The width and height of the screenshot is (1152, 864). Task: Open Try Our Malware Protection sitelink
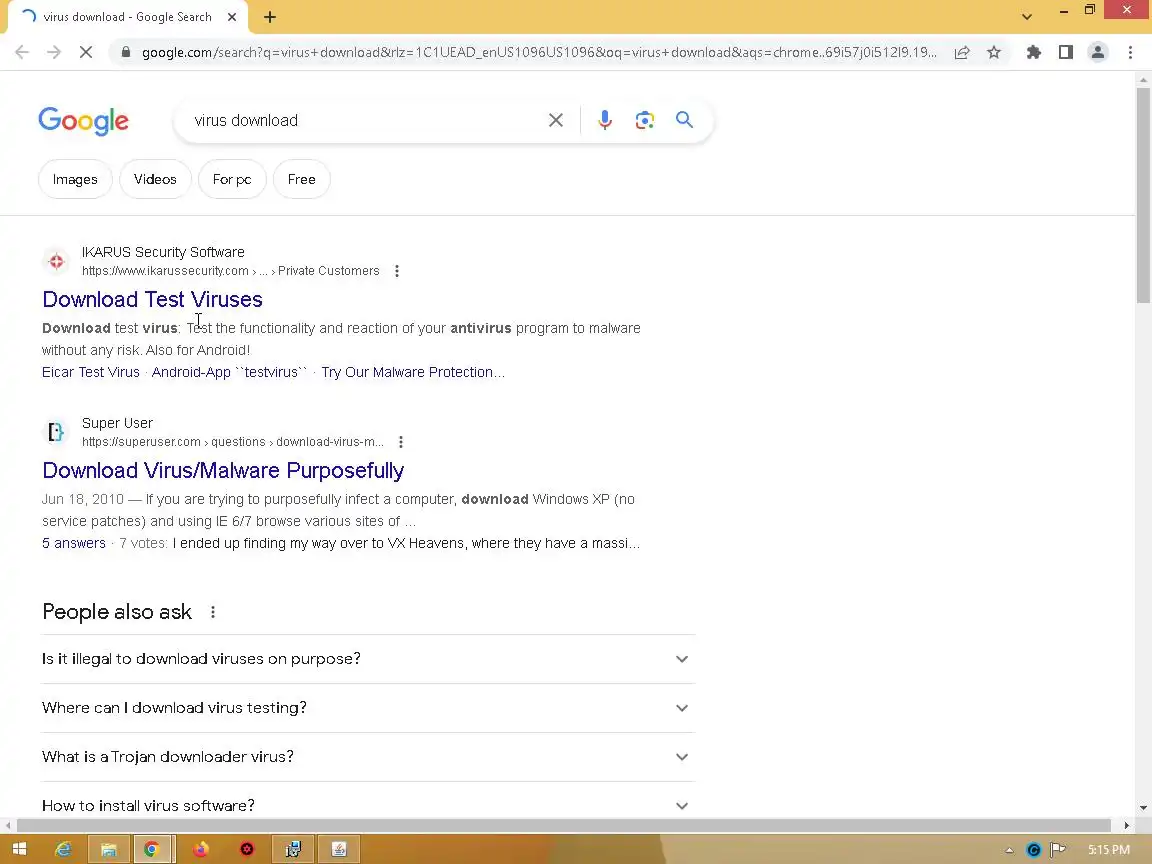[x=413, y=372]
